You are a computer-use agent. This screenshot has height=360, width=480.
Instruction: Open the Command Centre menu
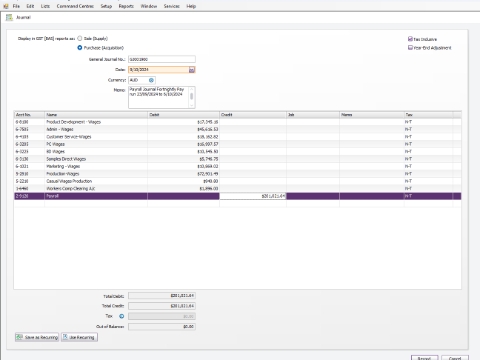click(x=75, y=6)
